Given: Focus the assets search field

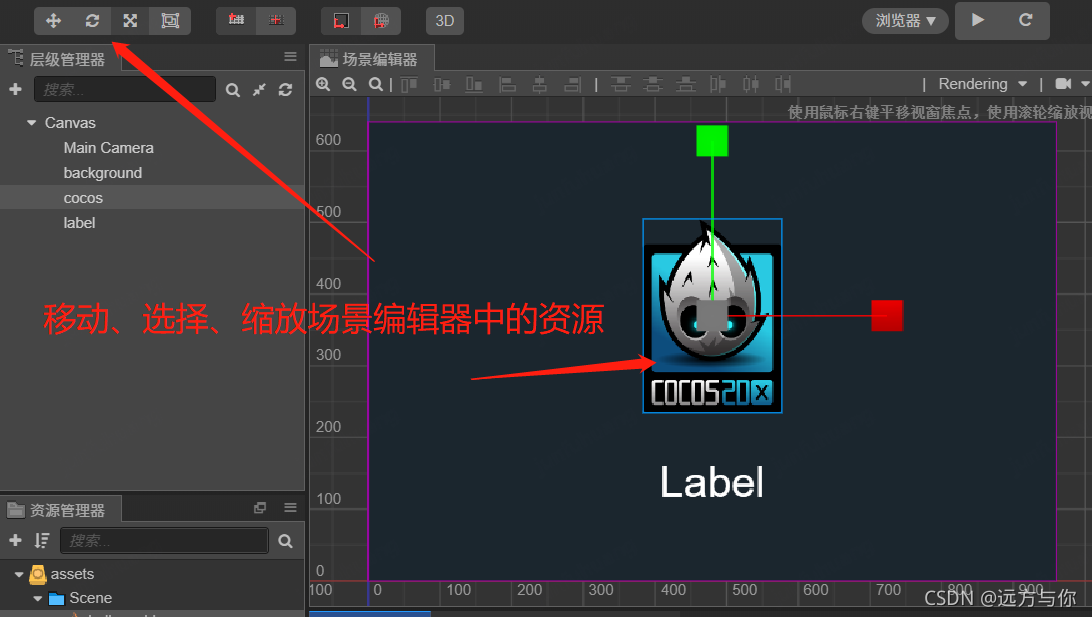Looking at the screenshot, I should [x=164, y=540].
